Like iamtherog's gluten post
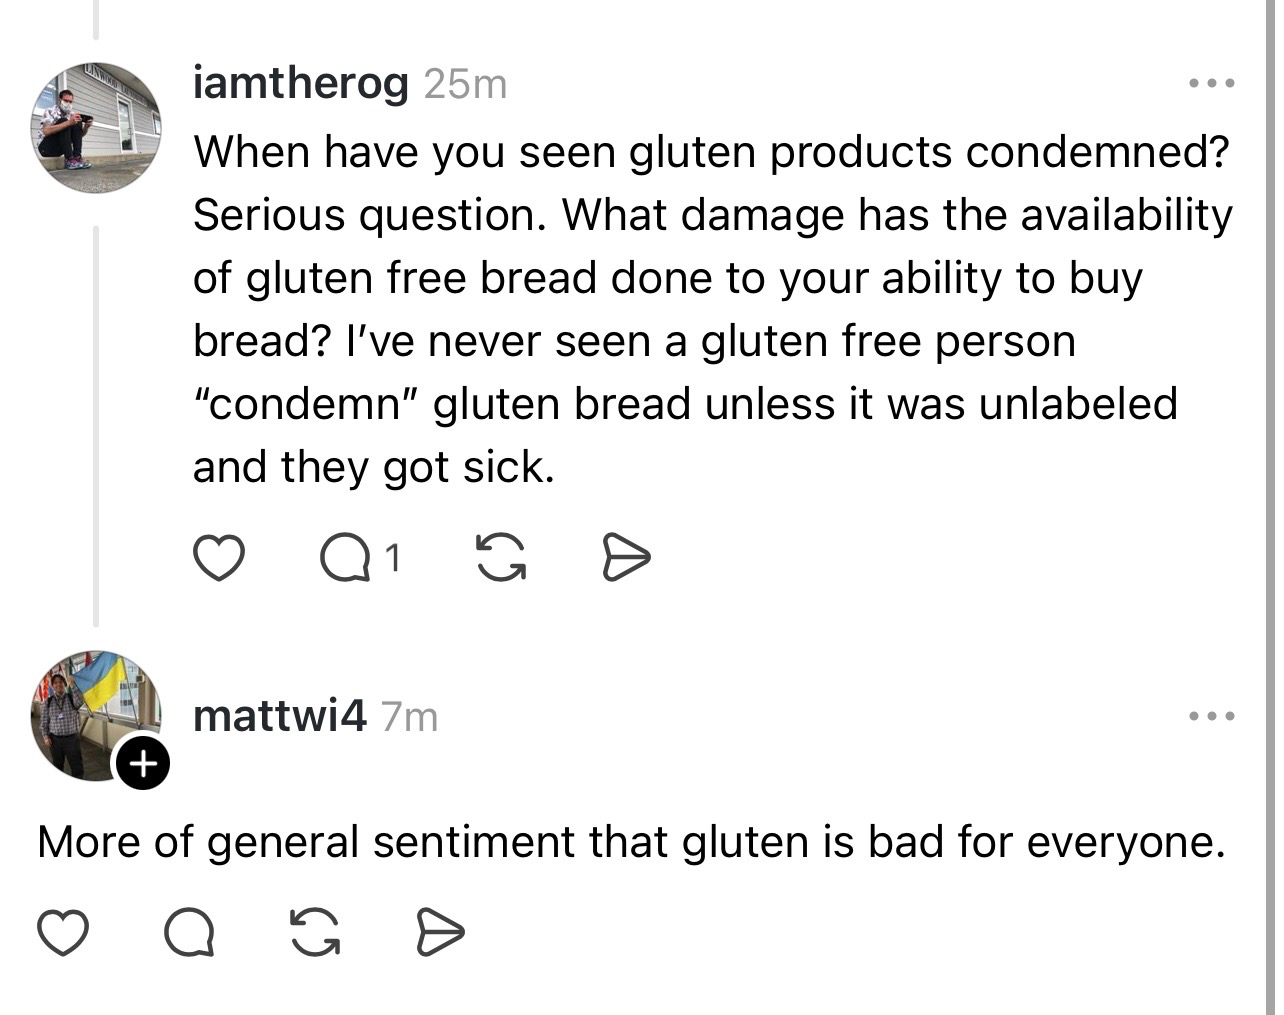Viewport: 1284px width, 1015px height. (218, 558)
